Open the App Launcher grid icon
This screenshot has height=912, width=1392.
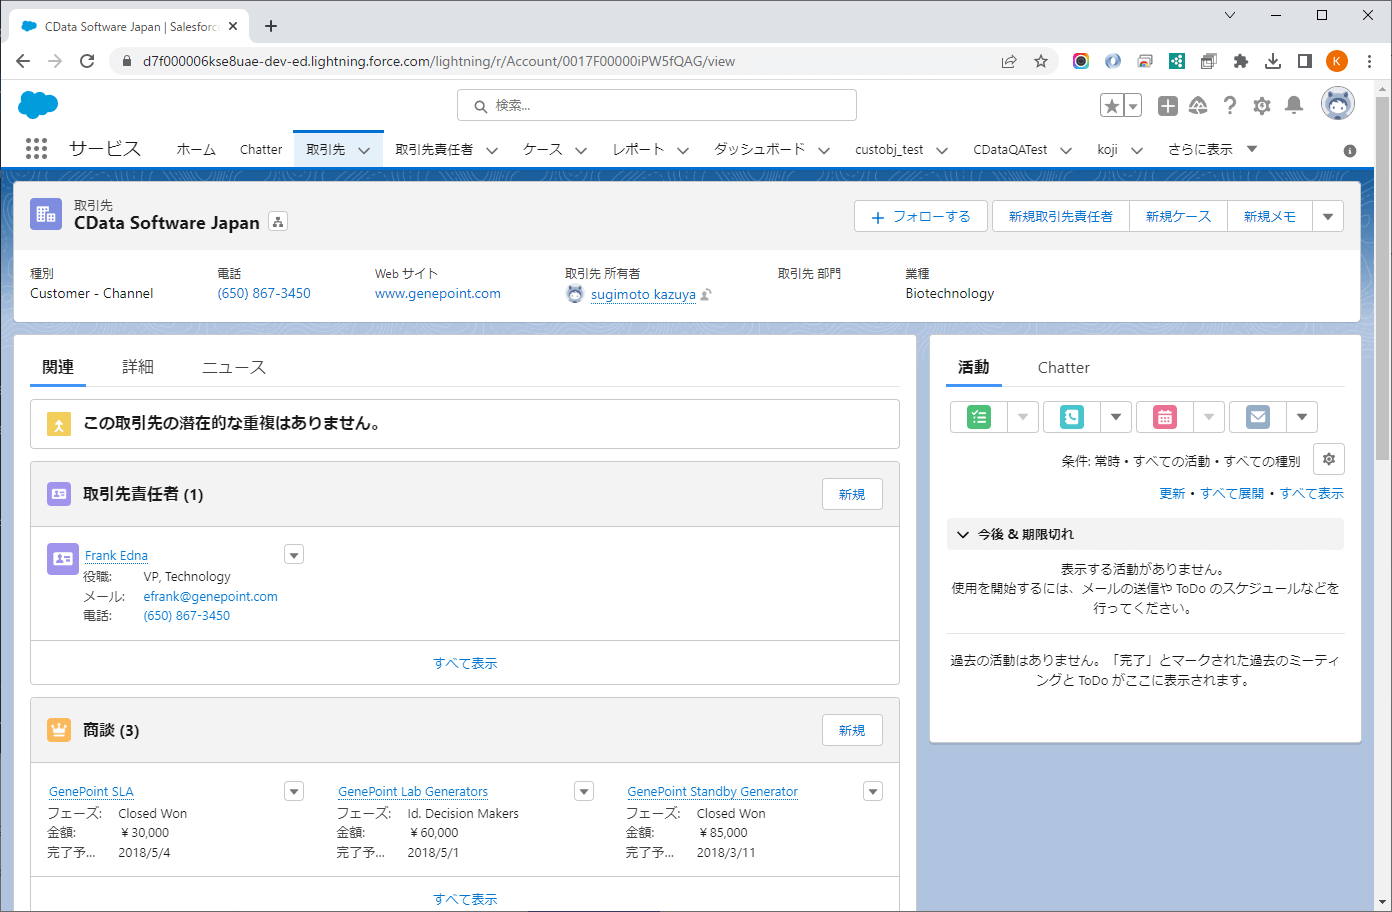click(x=36, y=149)
